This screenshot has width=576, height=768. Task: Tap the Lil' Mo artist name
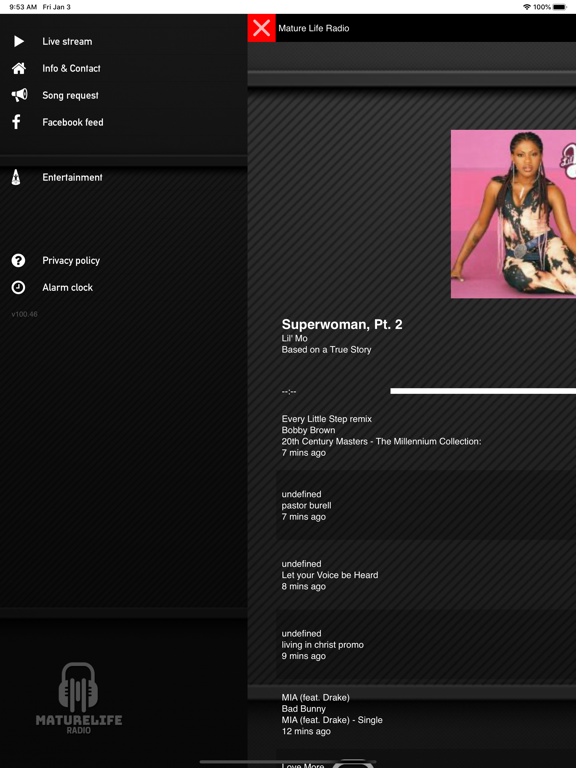tap(294, 338)
